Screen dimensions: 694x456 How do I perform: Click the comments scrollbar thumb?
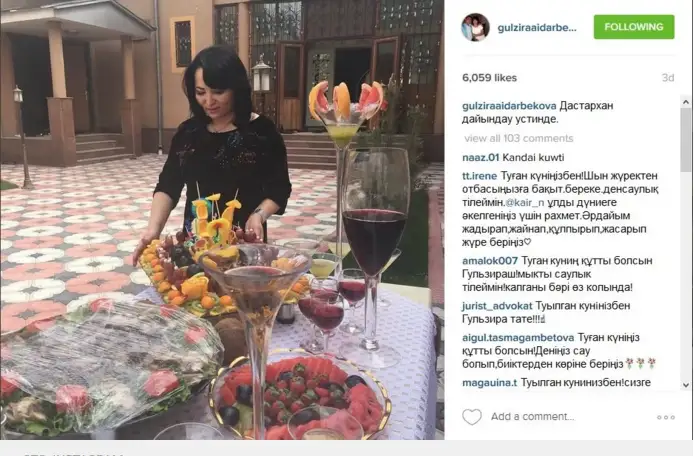(686, 139)
